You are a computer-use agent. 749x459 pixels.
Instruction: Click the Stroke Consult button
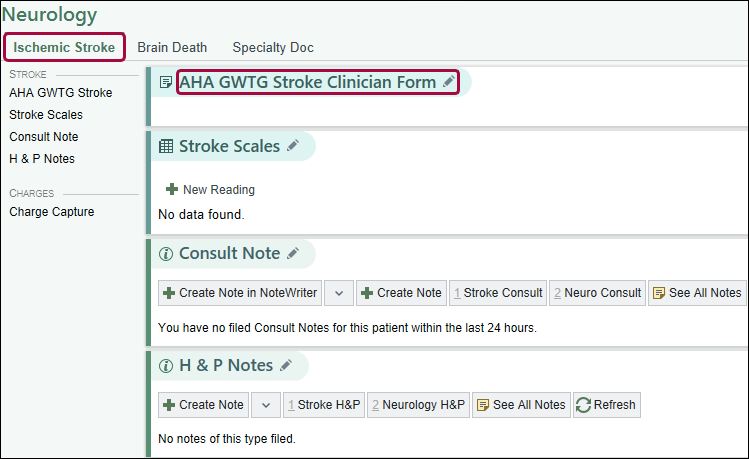[498, 293]
